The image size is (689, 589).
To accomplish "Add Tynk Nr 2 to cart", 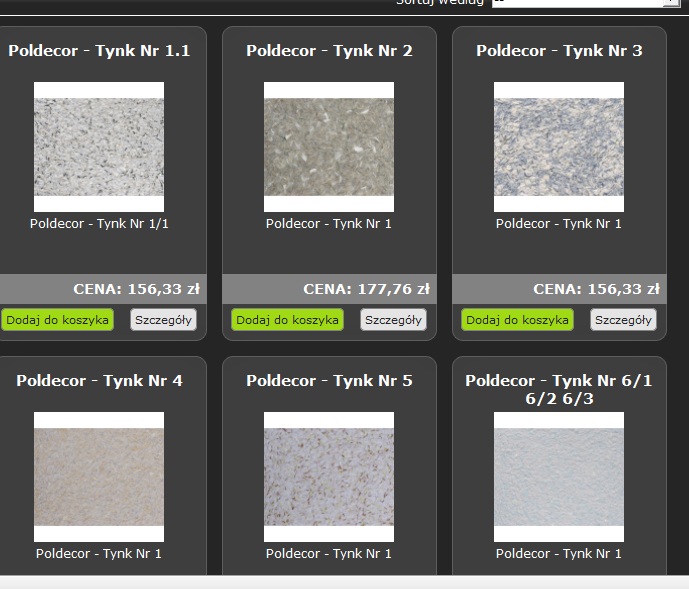I will [x=287, y=320].
